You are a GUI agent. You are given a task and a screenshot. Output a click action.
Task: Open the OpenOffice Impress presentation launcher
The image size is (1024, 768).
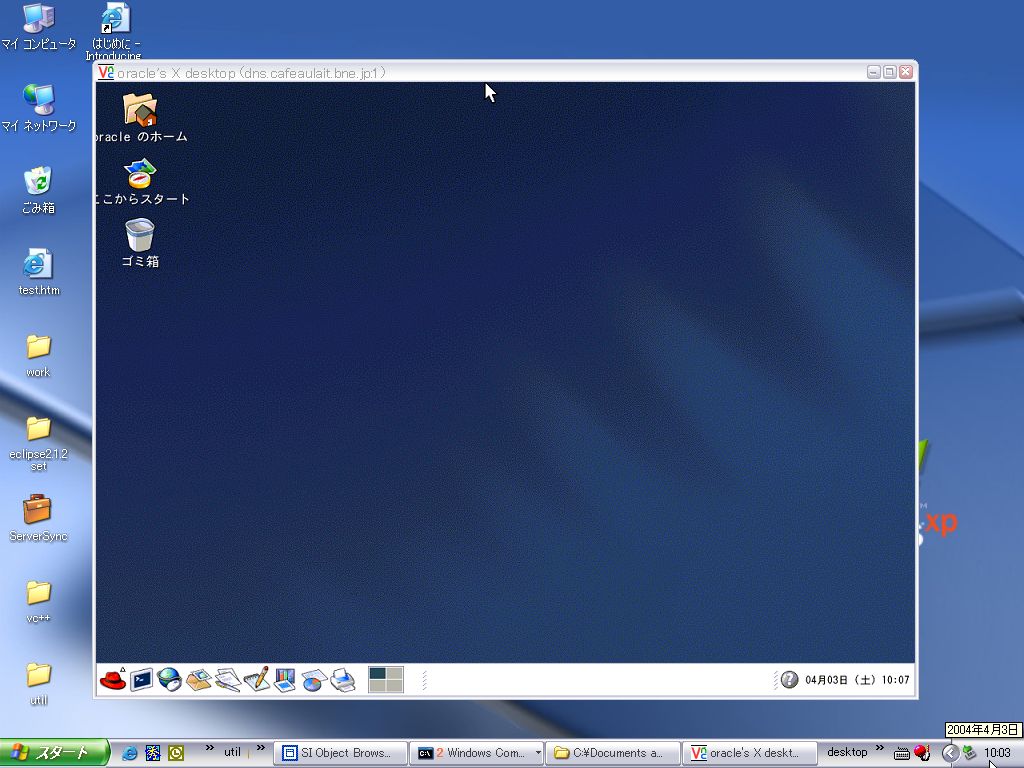(x=285, y=680)
